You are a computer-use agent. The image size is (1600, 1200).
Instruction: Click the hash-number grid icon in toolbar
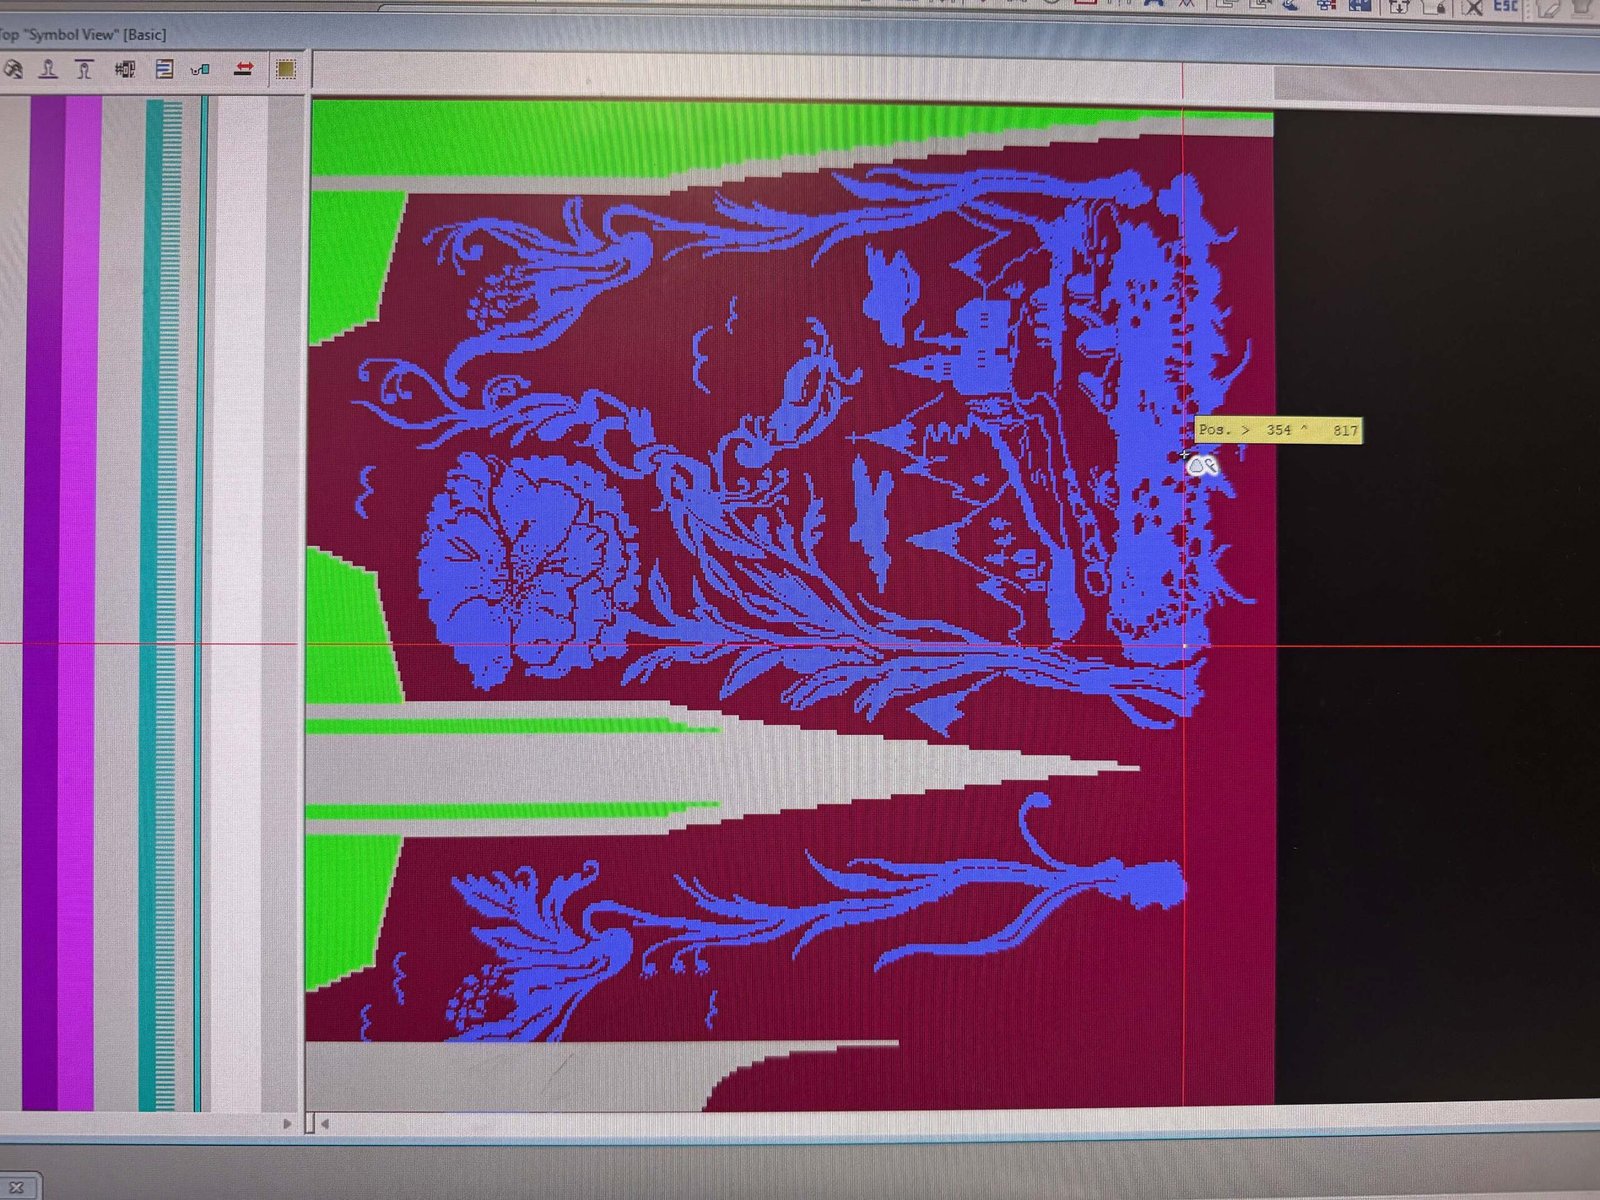pos(125,69)
